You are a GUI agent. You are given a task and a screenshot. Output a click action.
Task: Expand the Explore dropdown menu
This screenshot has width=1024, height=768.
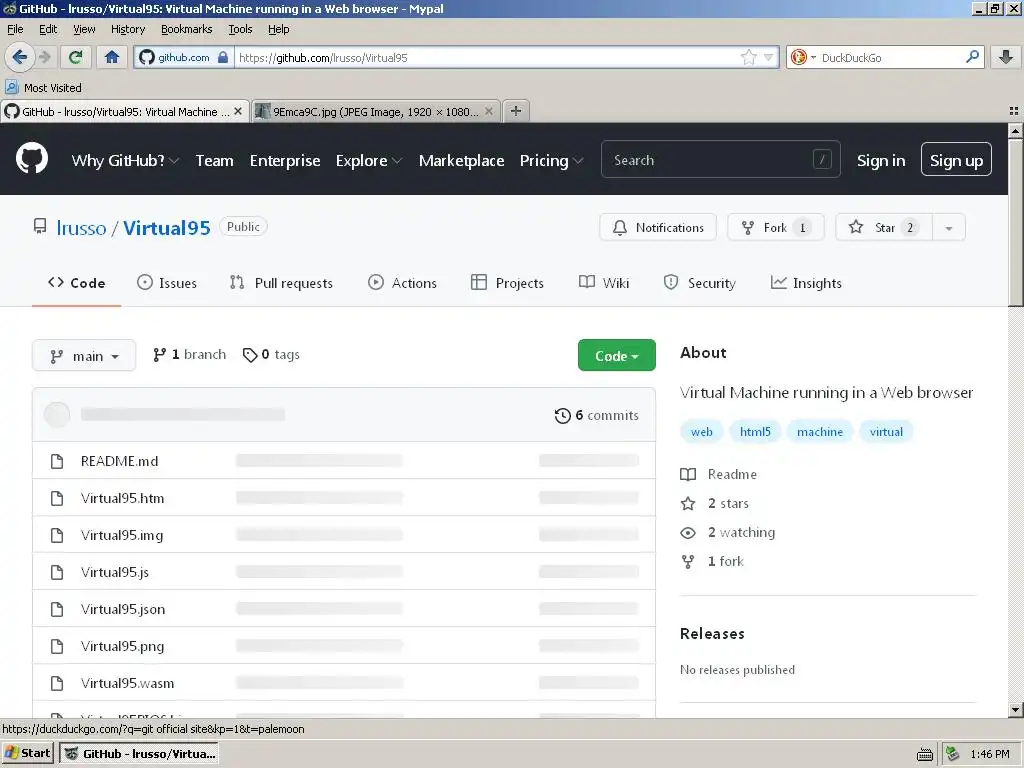tap(369, 161)
